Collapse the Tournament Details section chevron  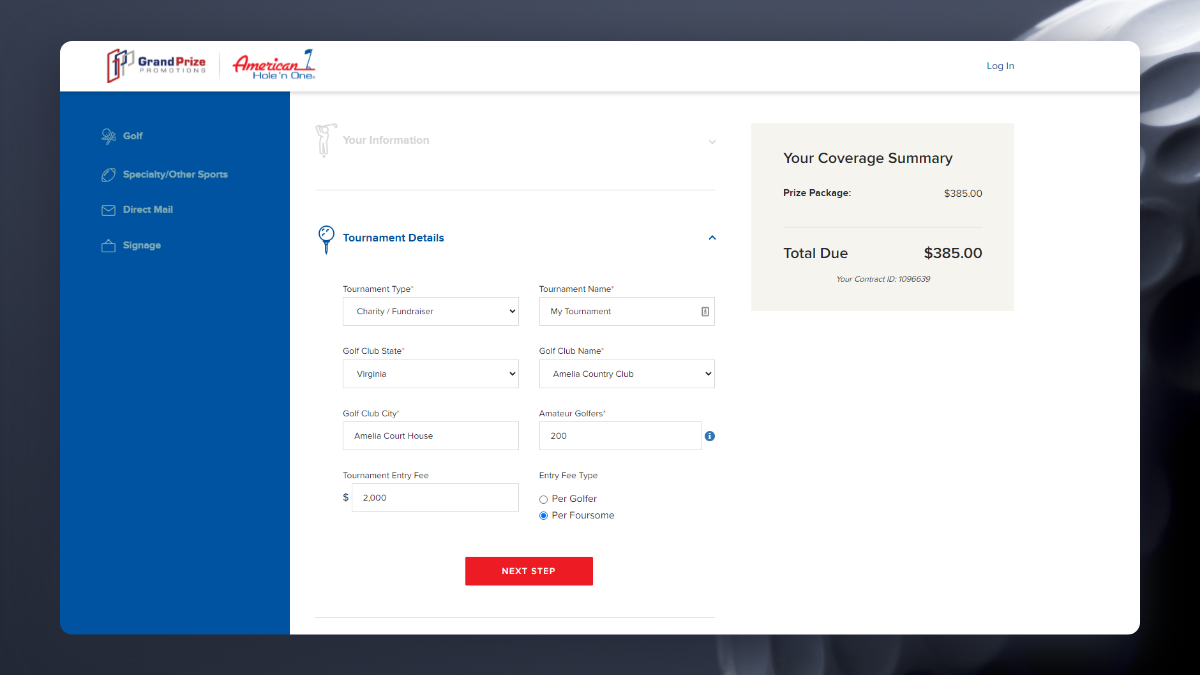[712, 238]
